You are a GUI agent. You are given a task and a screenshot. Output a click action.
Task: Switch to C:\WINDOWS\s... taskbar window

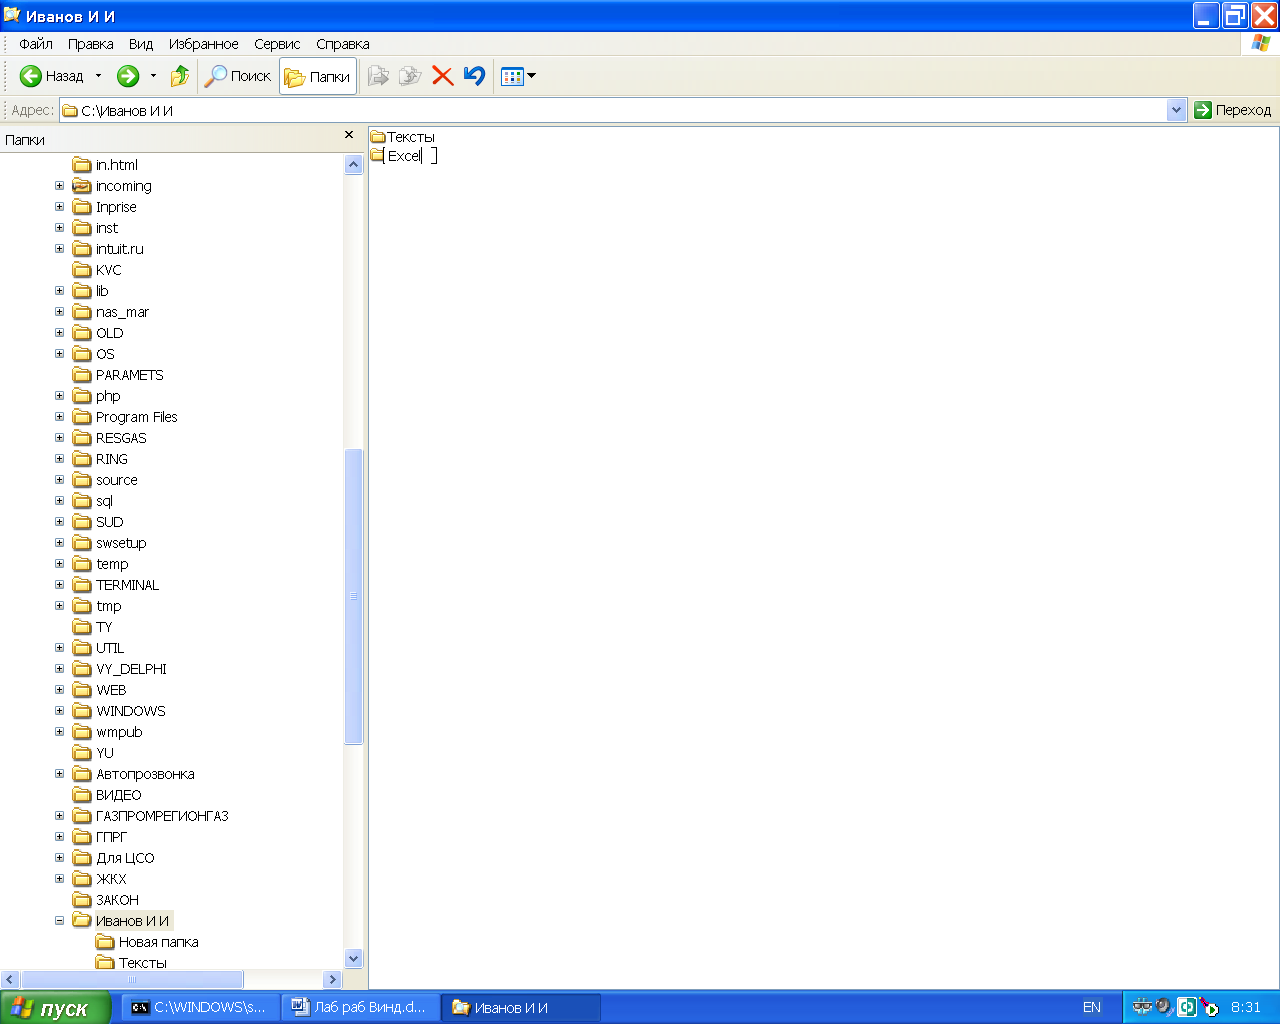200,1008
